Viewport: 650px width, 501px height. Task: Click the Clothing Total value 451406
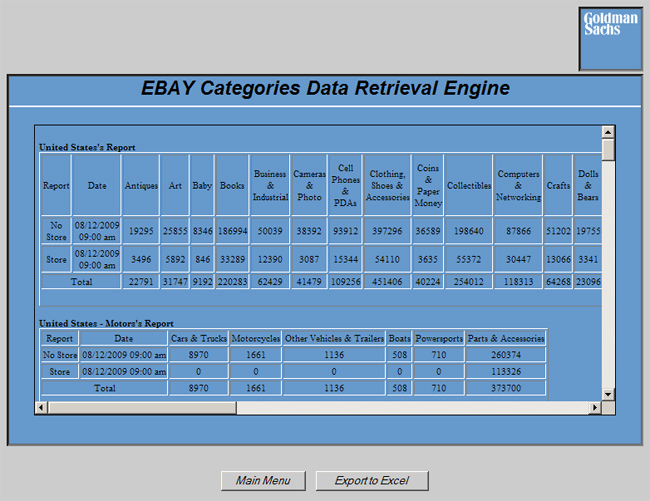click(387, 281)
